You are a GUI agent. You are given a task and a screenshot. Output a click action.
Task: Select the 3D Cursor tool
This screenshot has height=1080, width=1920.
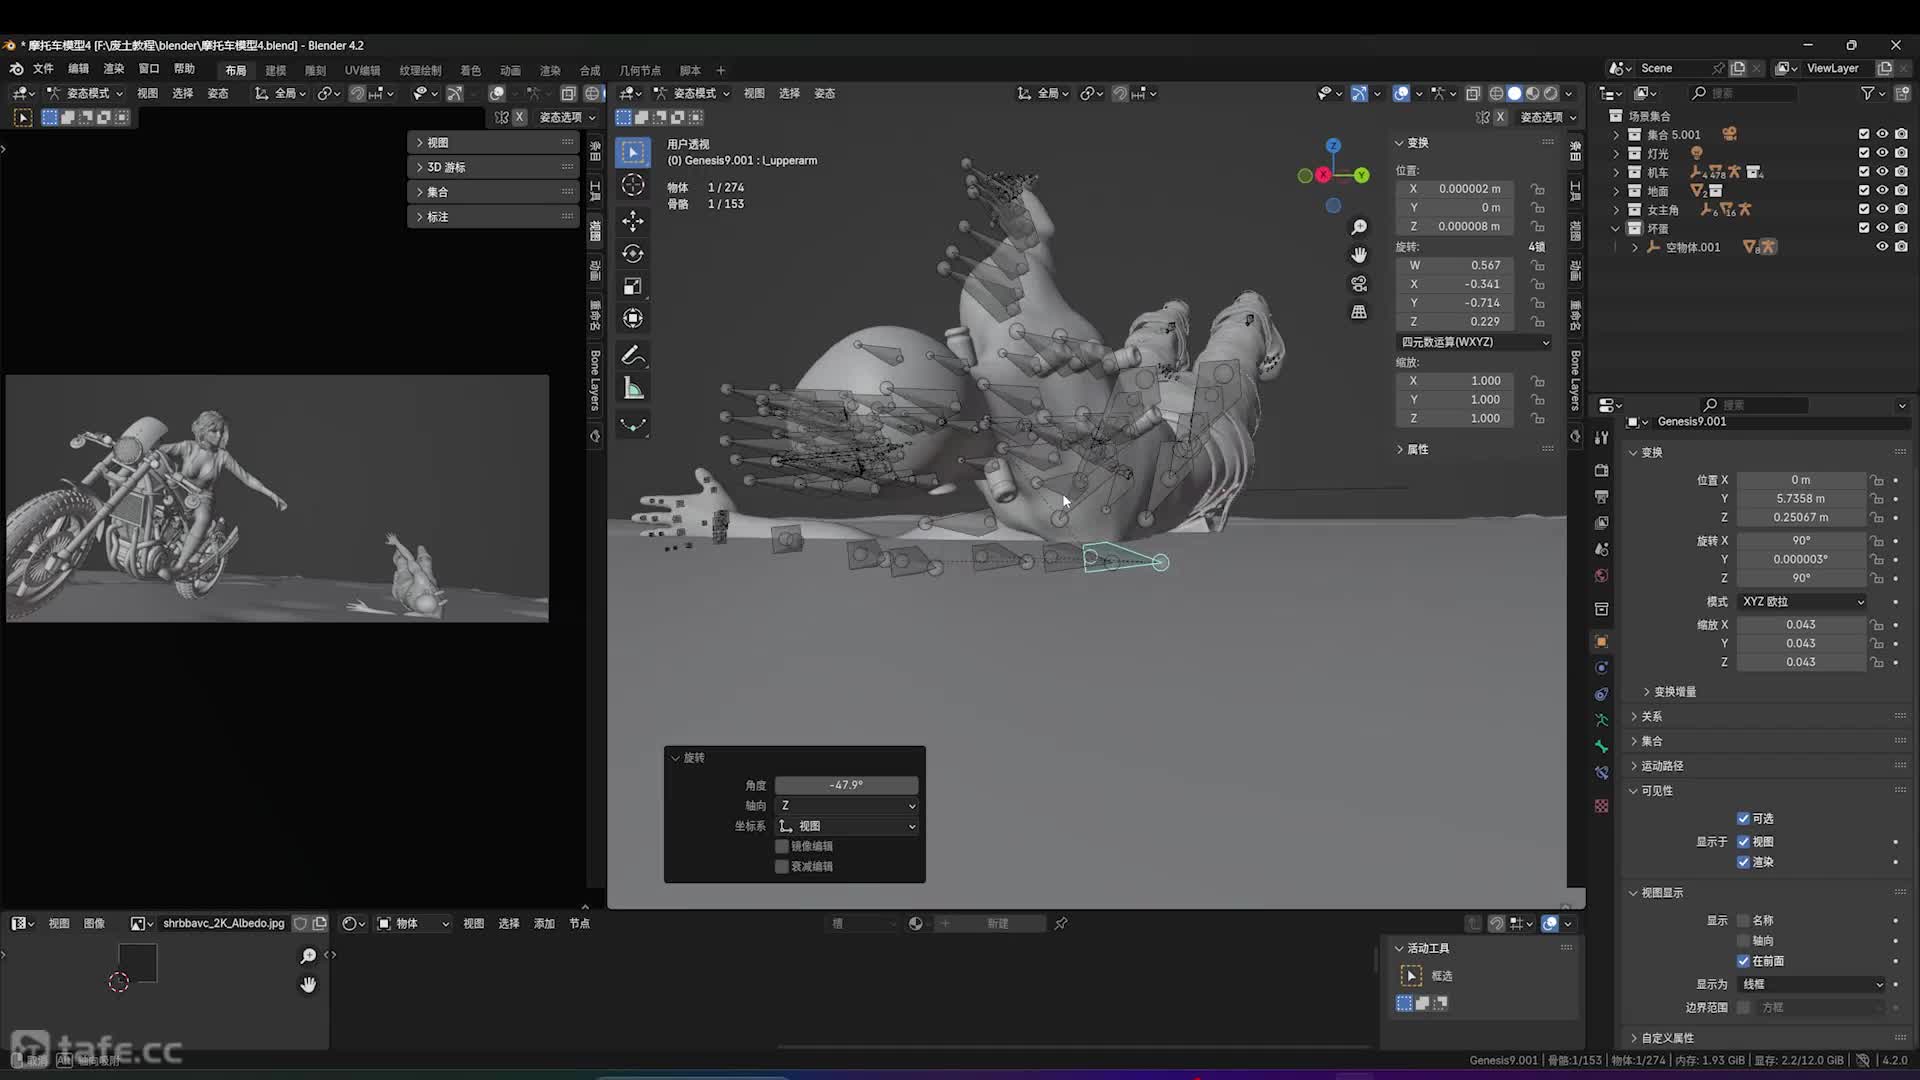click(x=633, y=185)
